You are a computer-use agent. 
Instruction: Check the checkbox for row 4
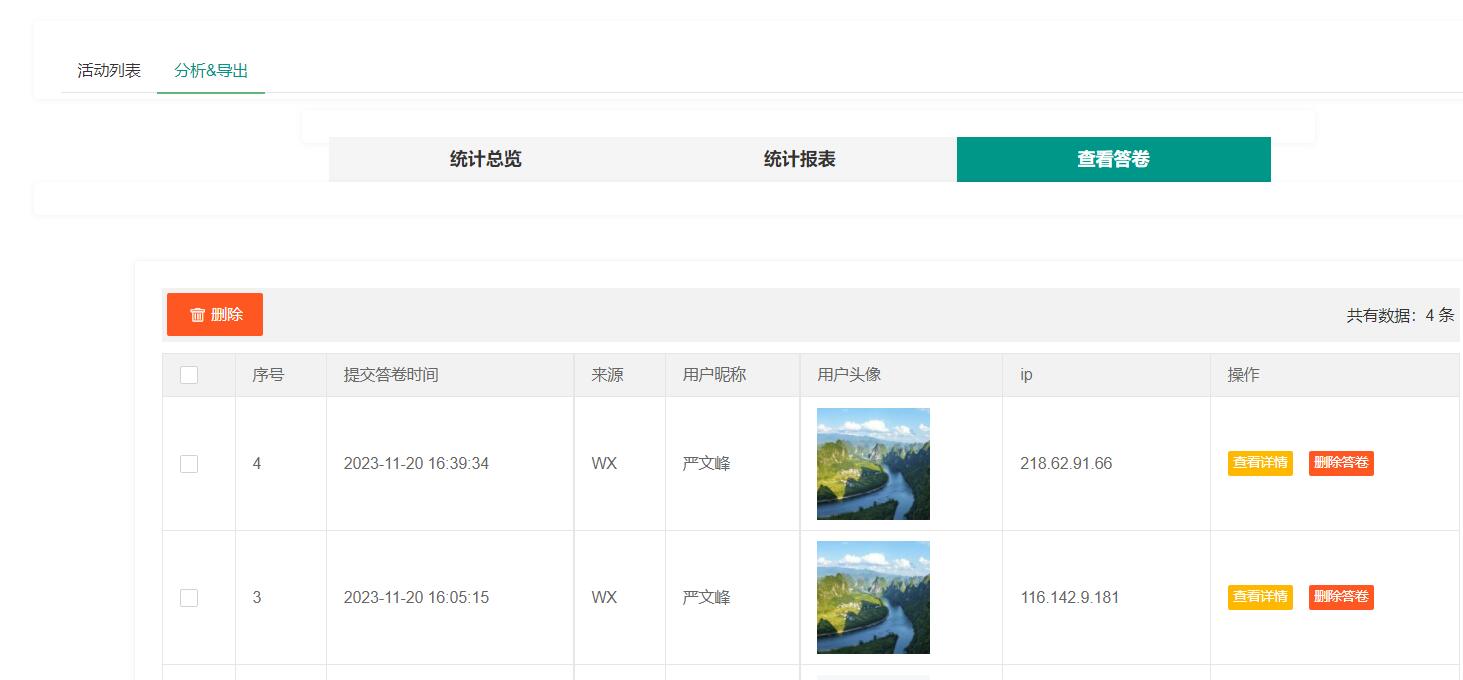coord(189,464)
